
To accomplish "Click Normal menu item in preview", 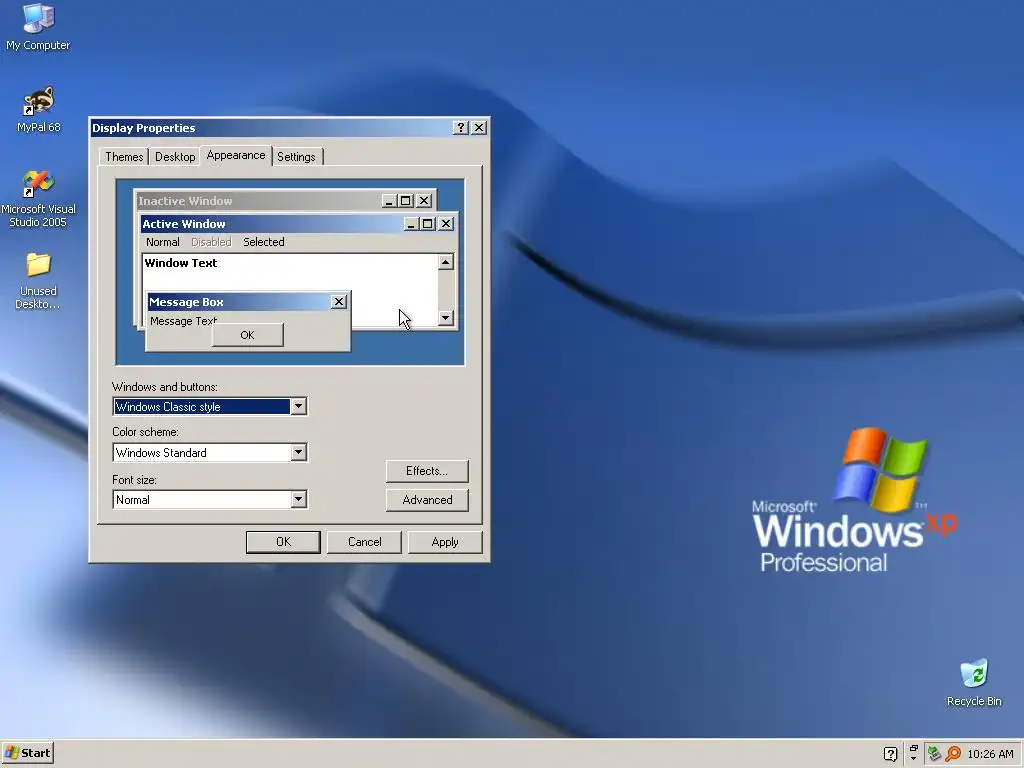I will [x=163, y=242].
